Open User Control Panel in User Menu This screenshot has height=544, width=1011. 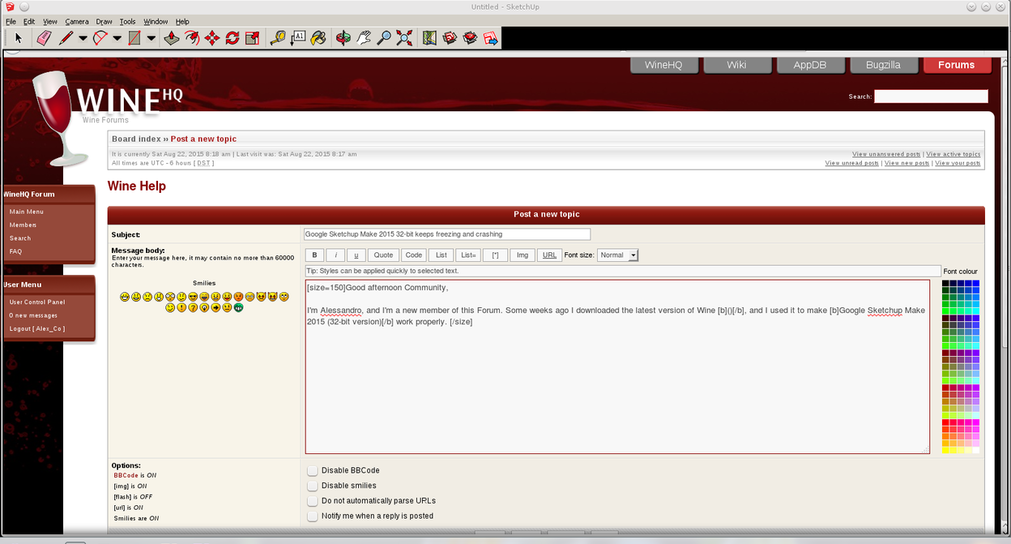[x=37, y=302]
